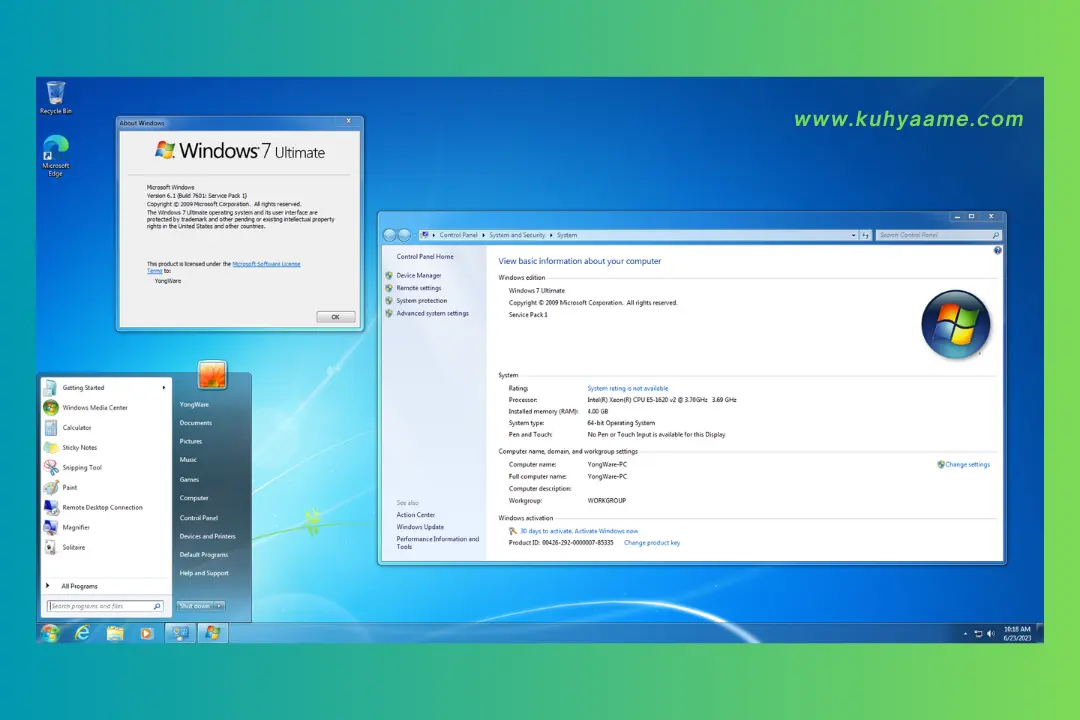Open the Microsoft Edge desktop shortcut
Screen dimensions: 1080x720
(x=55, y=156)
